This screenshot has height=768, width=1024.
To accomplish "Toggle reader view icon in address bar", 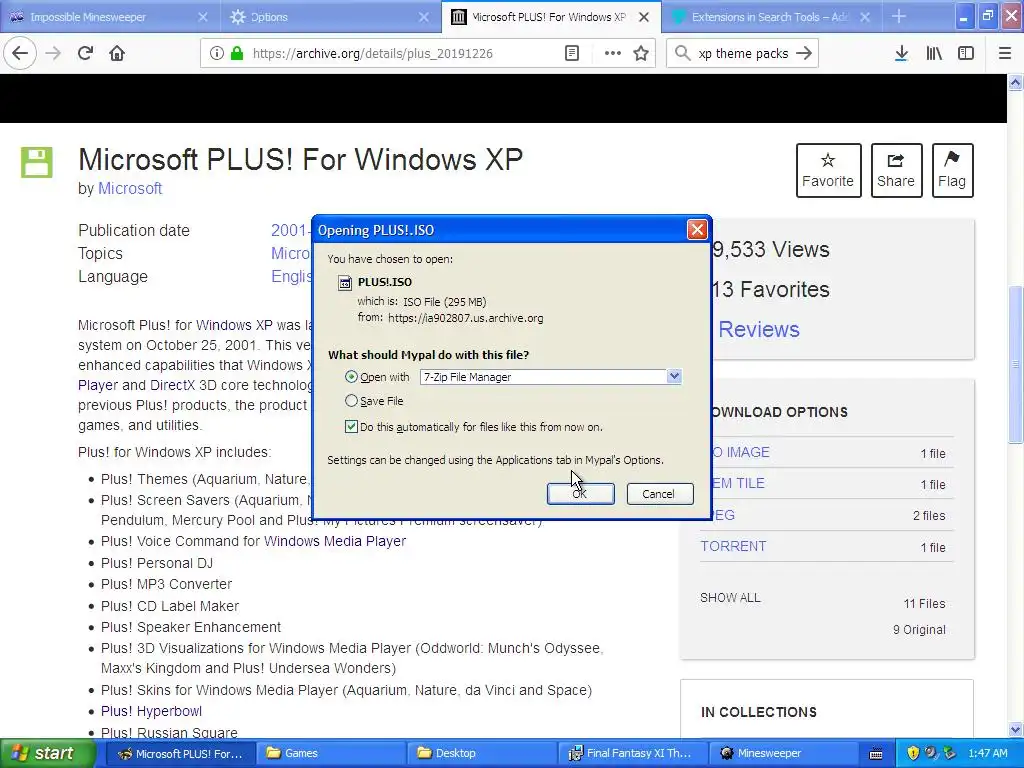I will (571, 54).
